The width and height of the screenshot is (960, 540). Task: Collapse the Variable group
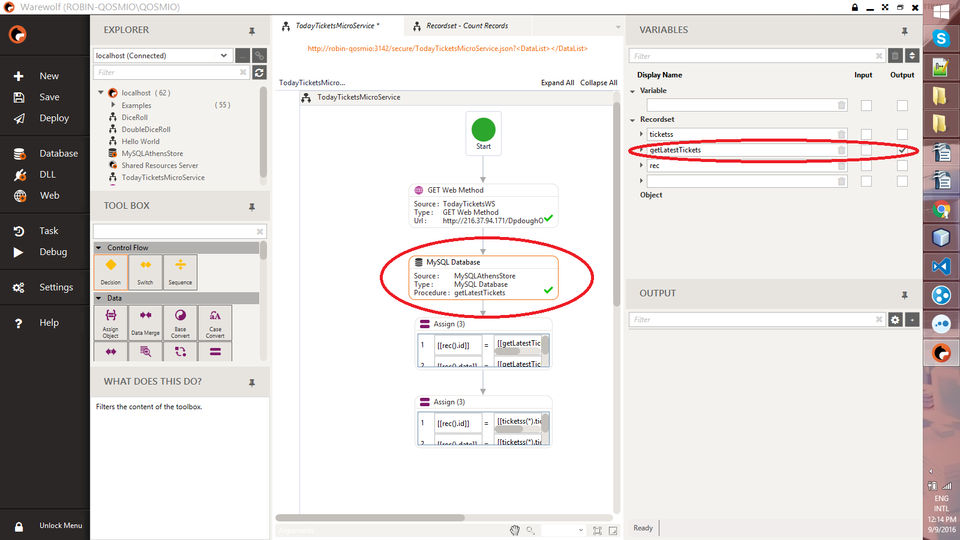coord(633,91)
